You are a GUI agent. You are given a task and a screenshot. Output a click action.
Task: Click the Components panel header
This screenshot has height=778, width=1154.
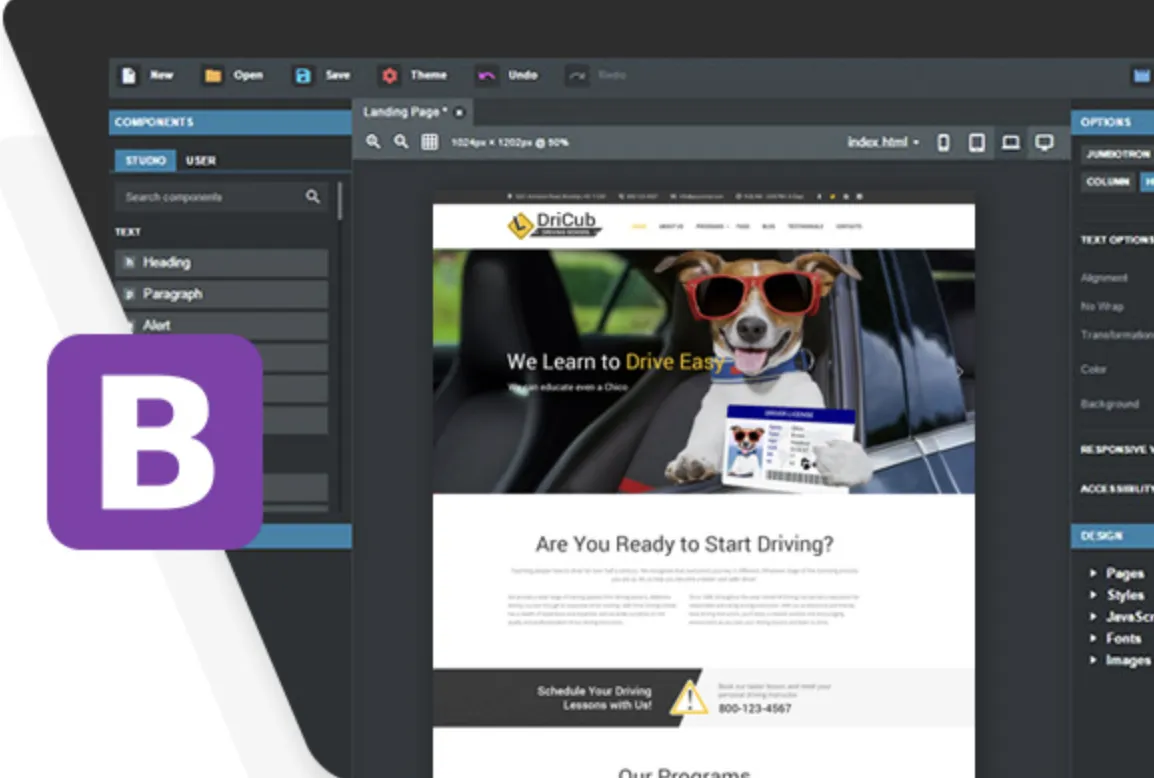tap(230, 122)
